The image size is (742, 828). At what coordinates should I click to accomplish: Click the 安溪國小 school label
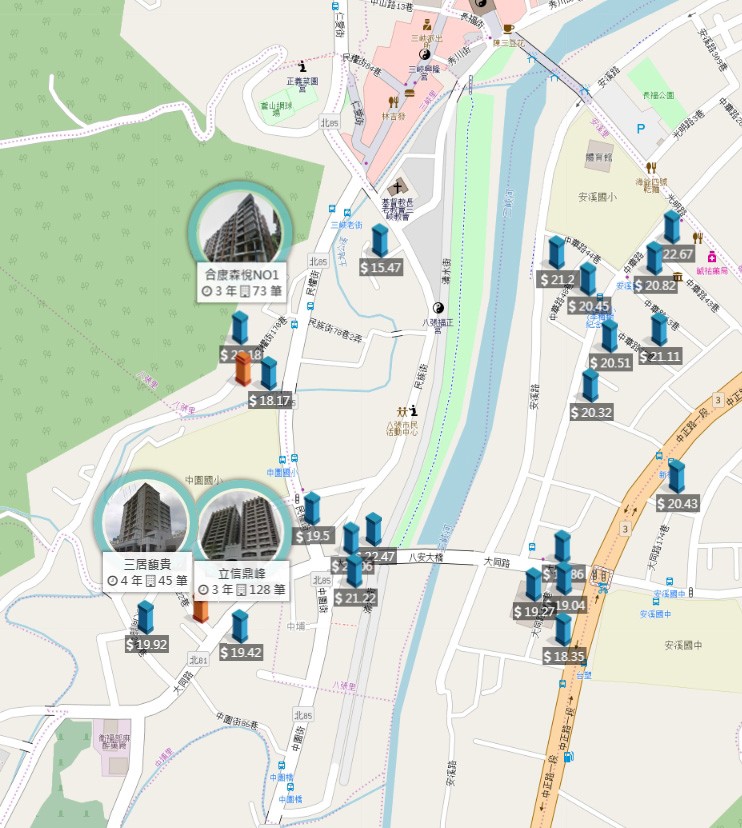point(597,197)
